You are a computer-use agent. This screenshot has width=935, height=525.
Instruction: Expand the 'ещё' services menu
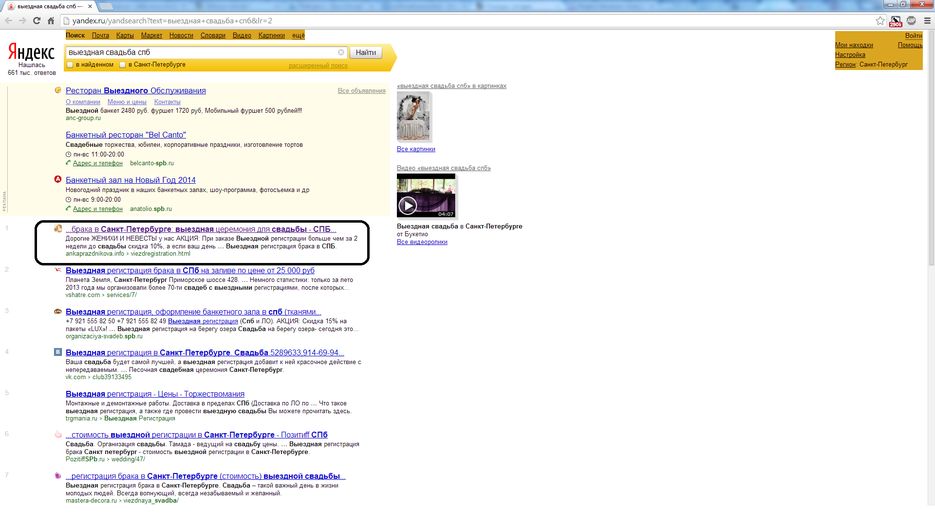click(x=298, y=35)
